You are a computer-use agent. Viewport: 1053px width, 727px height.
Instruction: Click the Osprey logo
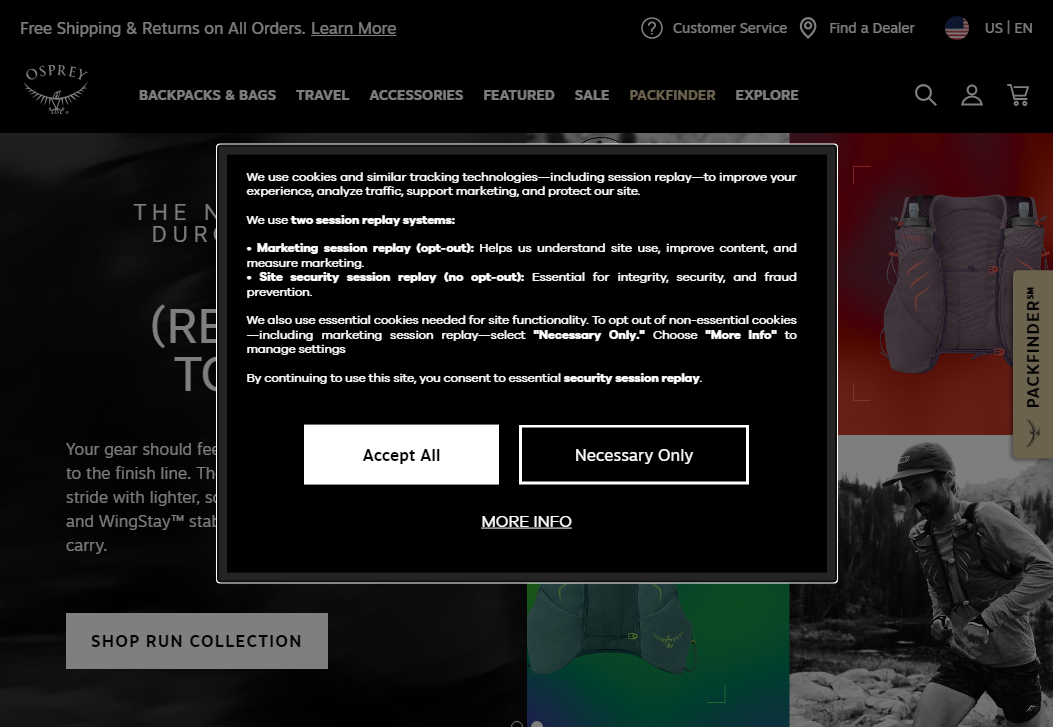click(x=56, y=89)
